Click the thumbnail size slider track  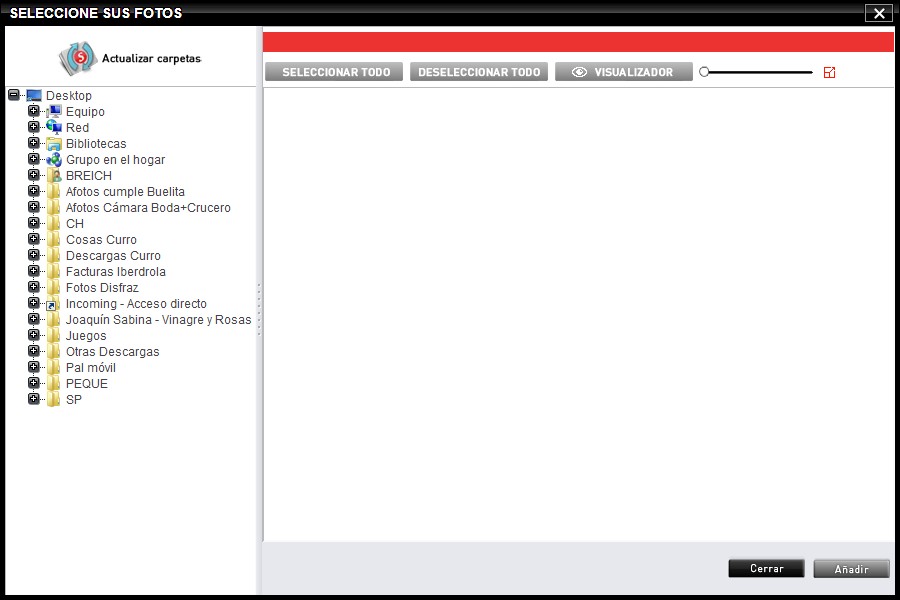[761, 72]
